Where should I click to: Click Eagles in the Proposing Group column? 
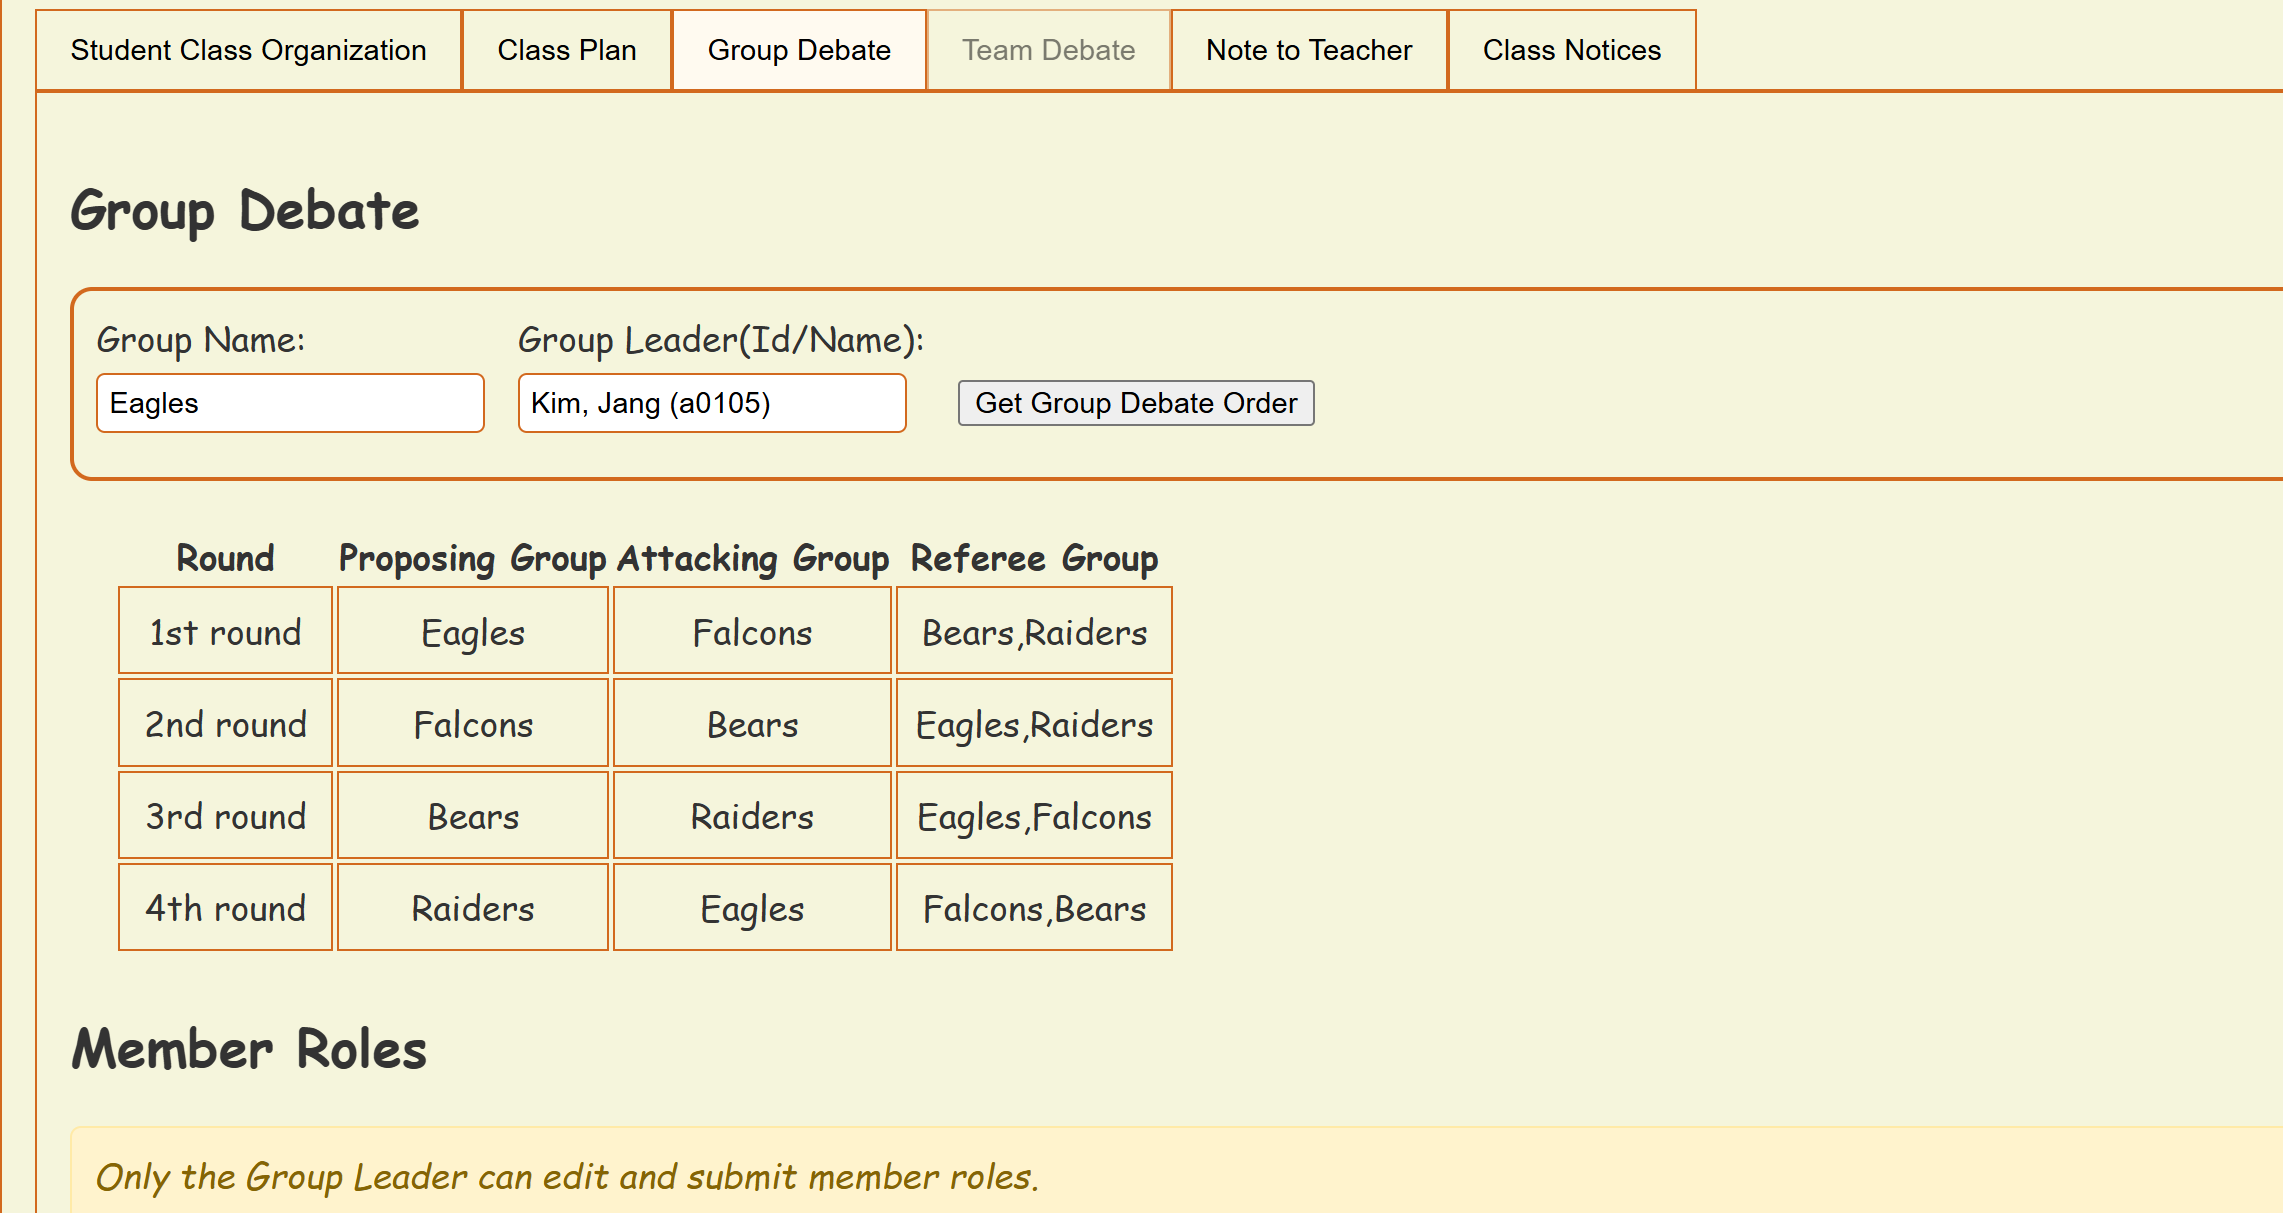pos(473,632)
